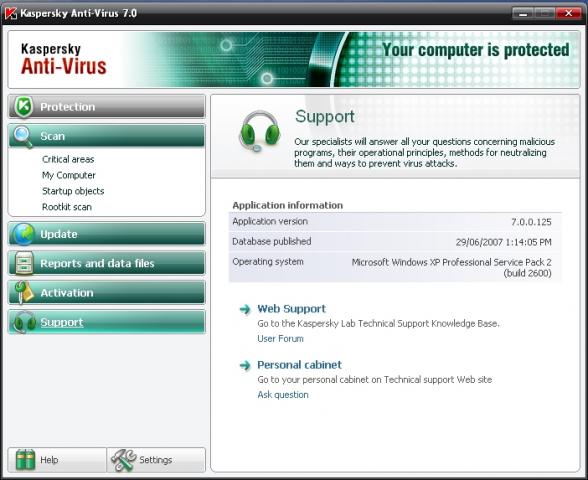Select Critical areas scan task
Viewport: 588px width, 480px height.
click(68, 159)
